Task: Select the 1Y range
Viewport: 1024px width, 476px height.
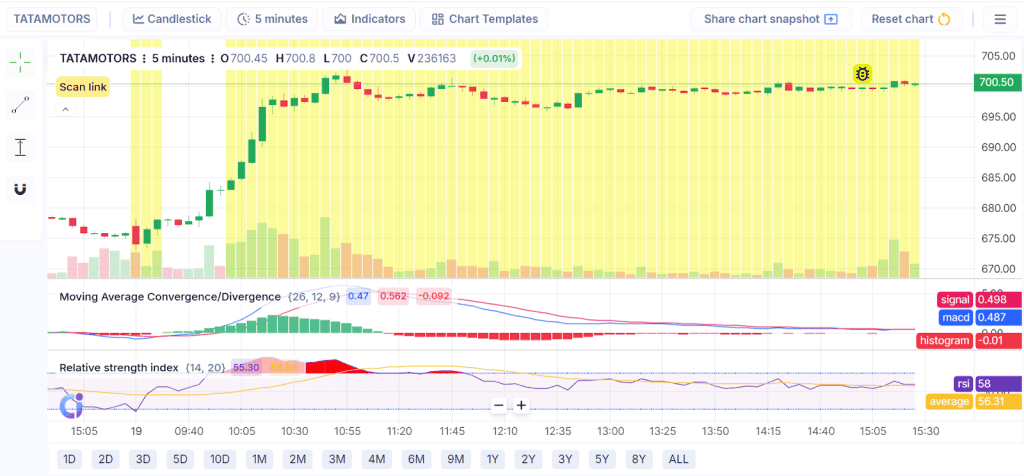Action: click(x=492, y=459)
